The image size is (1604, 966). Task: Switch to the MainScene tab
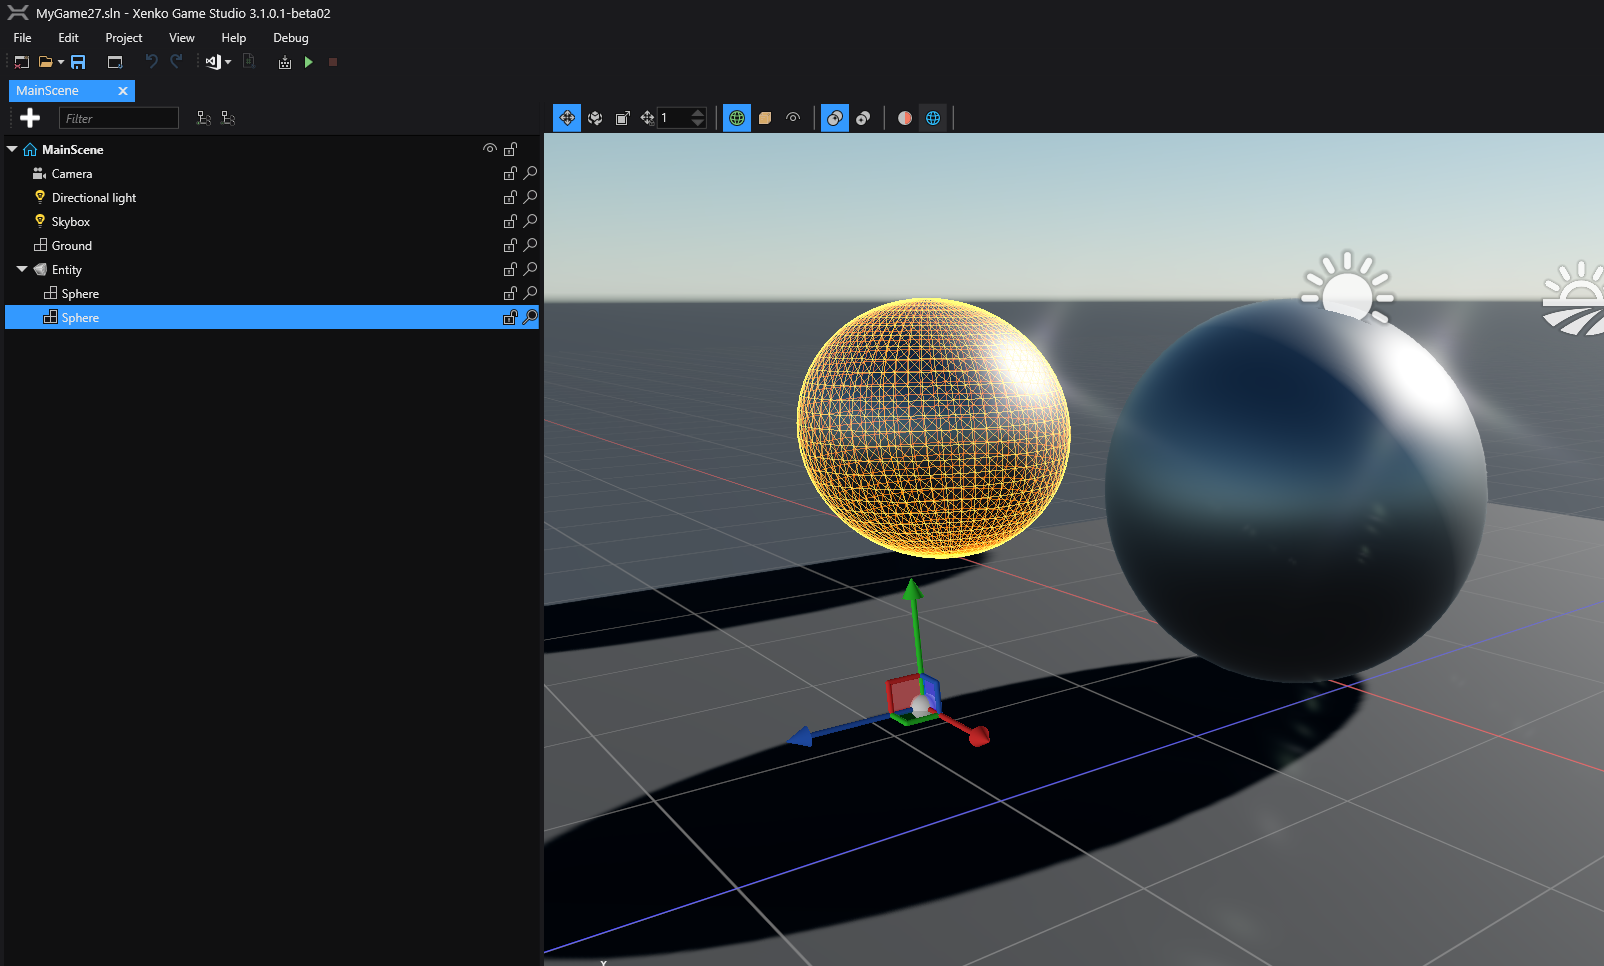click(x=47, y=91)
